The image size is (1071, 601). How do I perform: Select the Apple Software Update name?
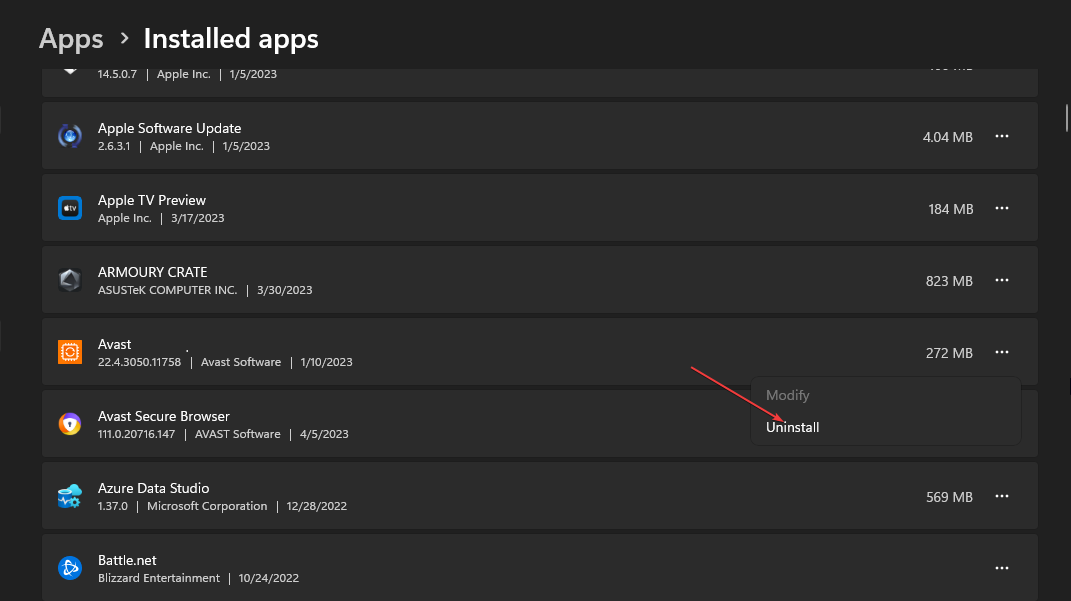(x=169, y=128)
